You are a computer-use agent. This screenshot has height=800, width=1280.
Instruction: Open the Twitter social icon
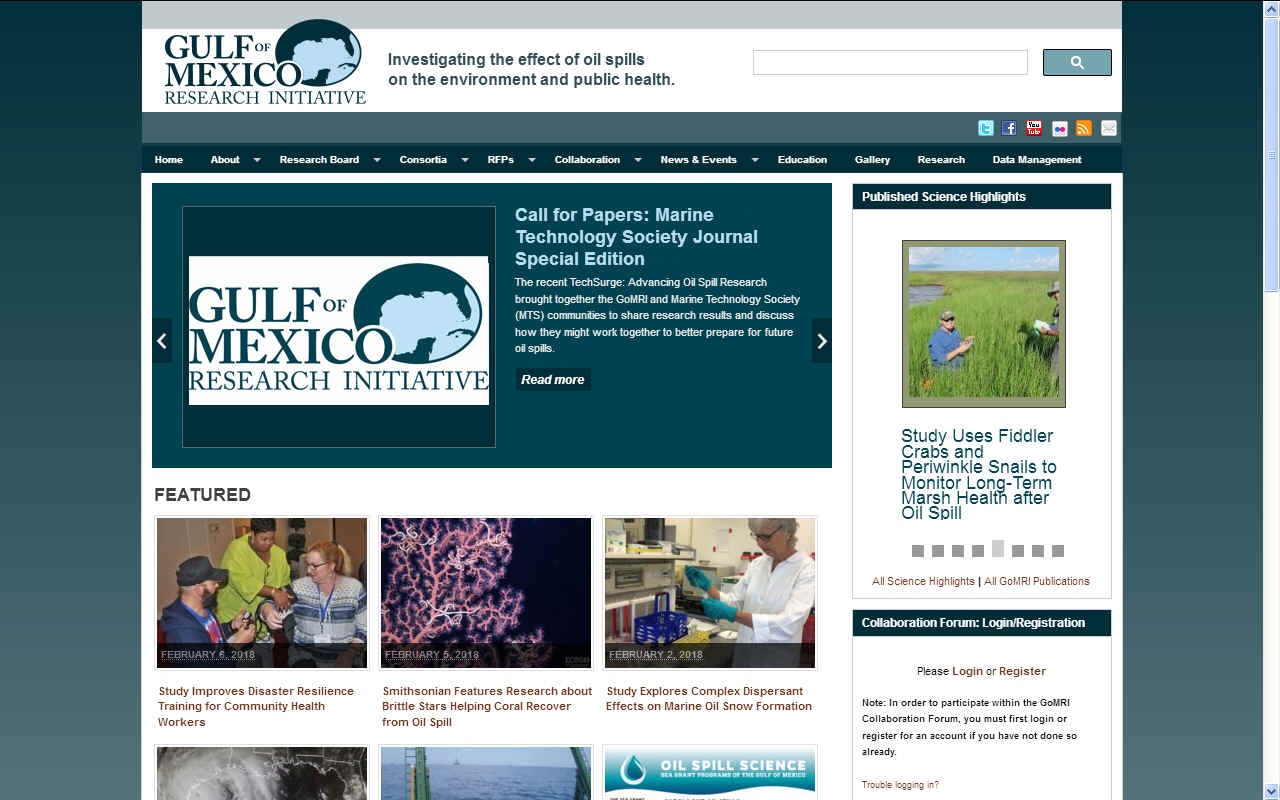[985, 128]
